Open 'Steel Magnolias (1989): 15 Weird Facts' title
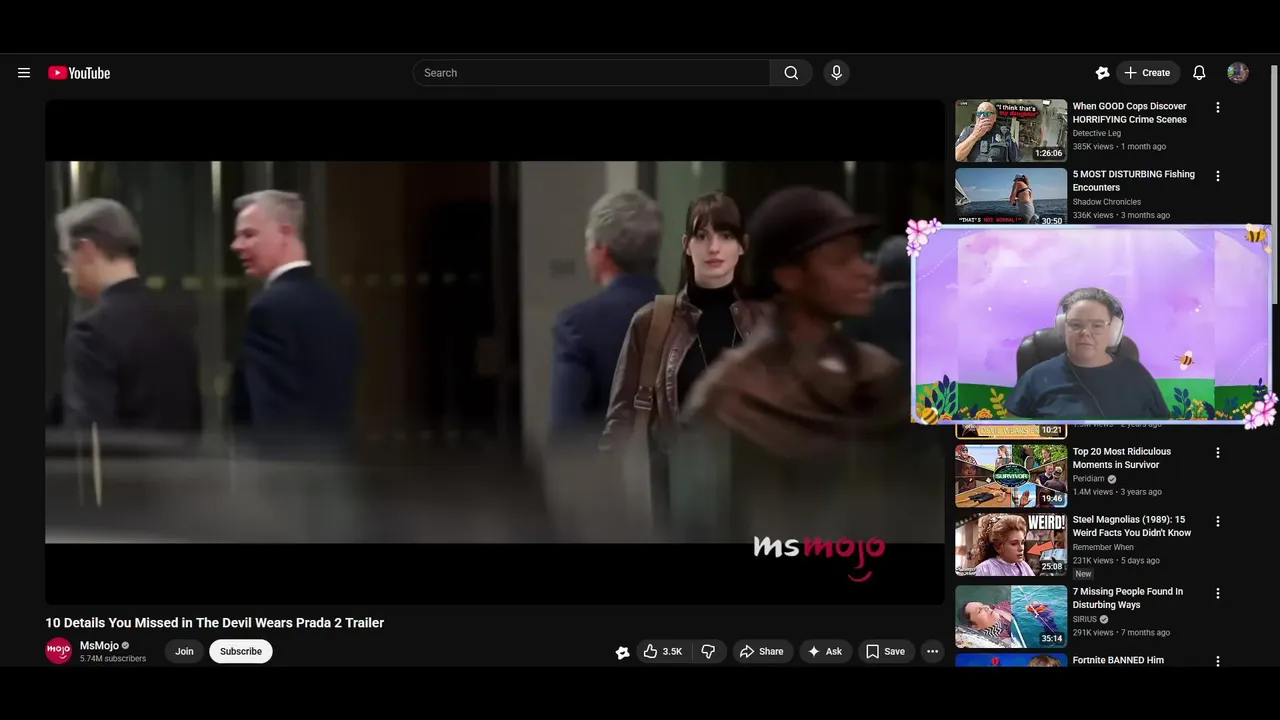This screenshot has height=720, width=1280. (x=1132, y=526)
